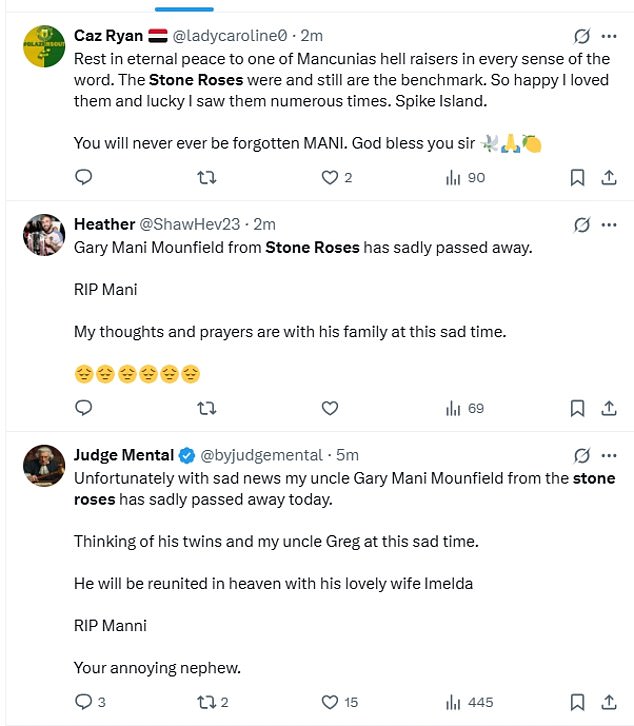Bookmark Caz Ryan's post
Screen dimensions: 634x726
pos(577,177)
